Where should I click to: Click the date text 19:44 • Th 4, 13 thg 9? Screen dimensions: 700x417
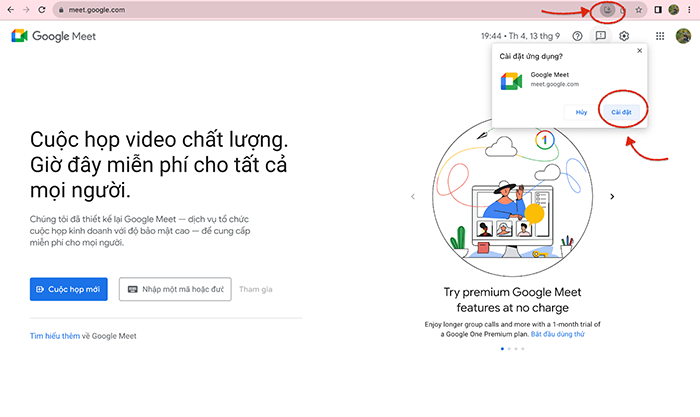520,36
